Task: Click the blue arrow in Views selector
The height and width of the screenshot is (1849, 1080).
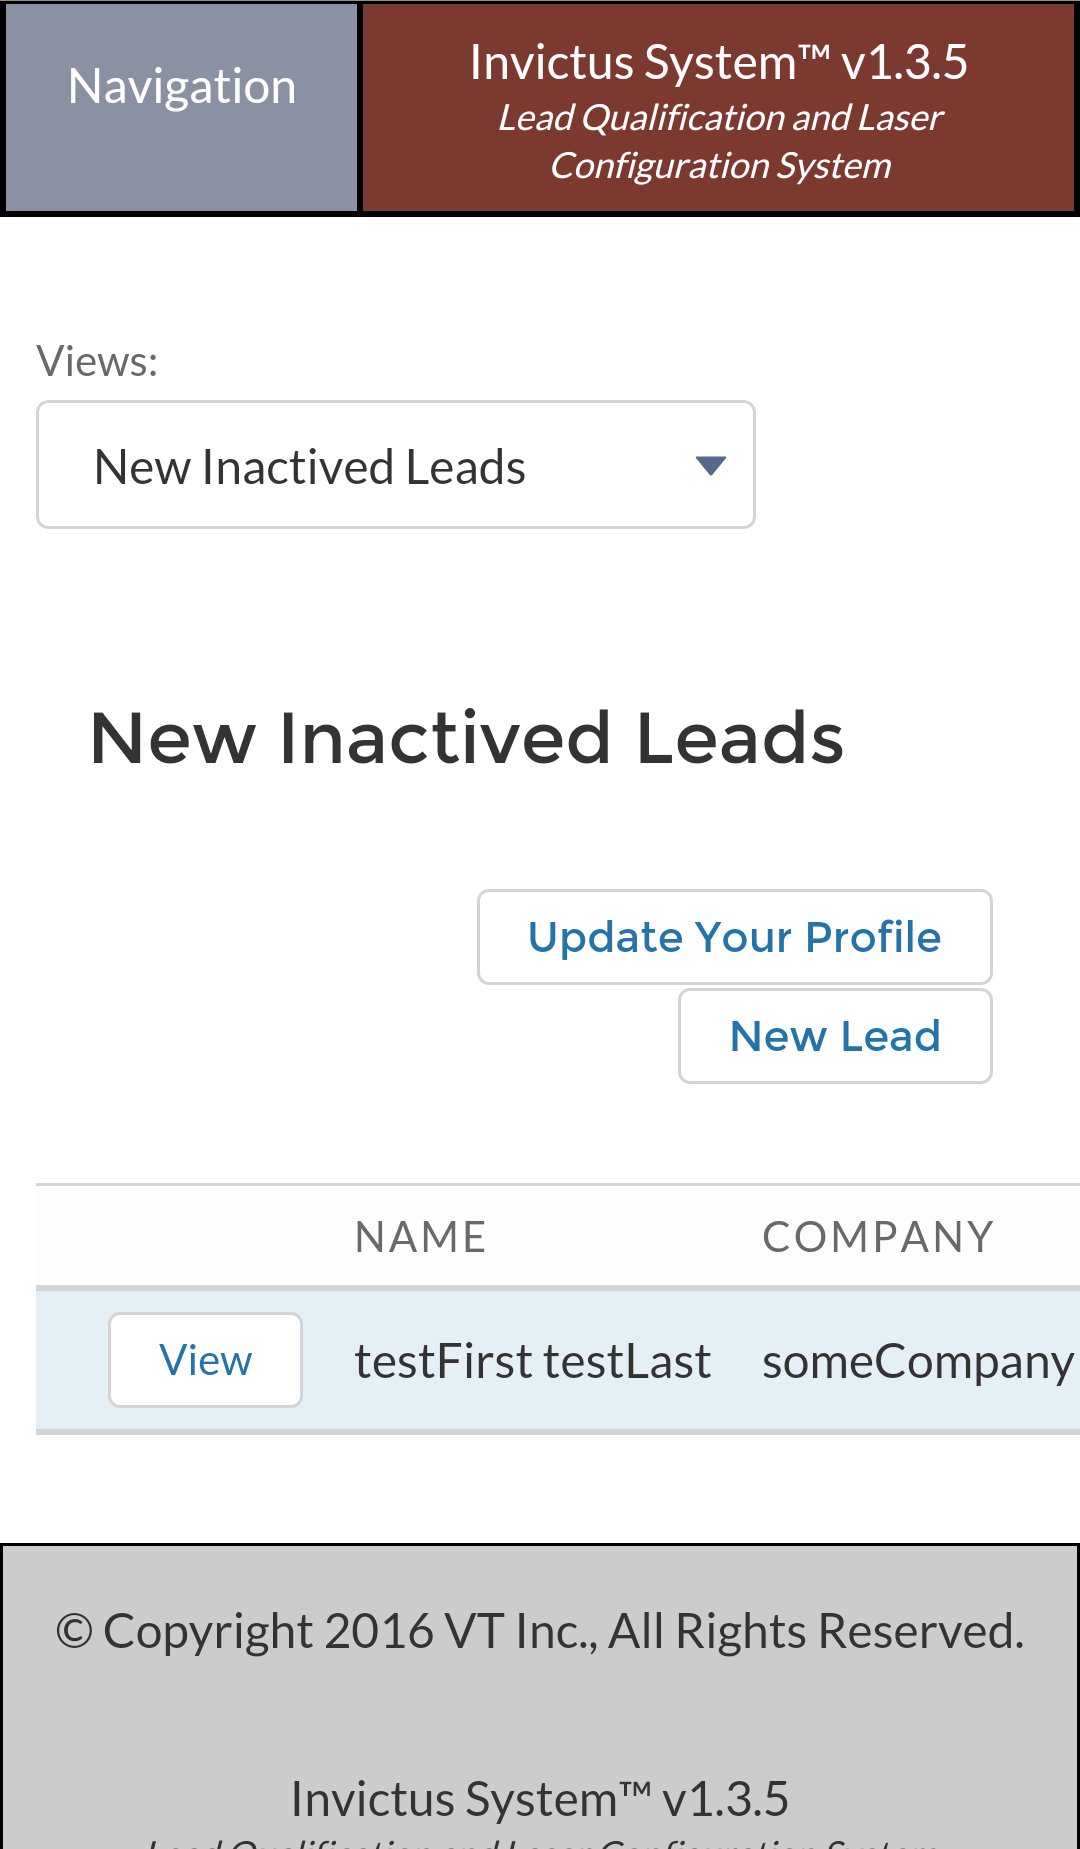Action: pos(710,465)
